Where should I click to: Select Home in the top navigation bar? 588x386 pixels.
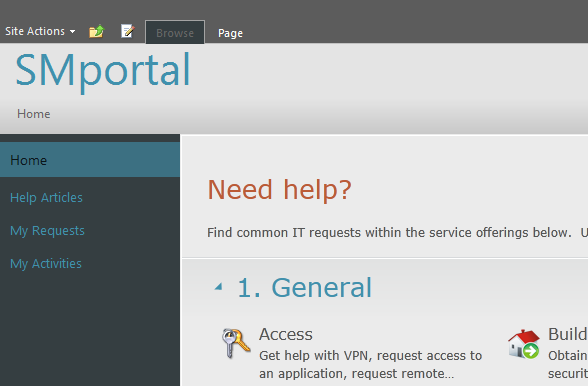pos(34,114)
